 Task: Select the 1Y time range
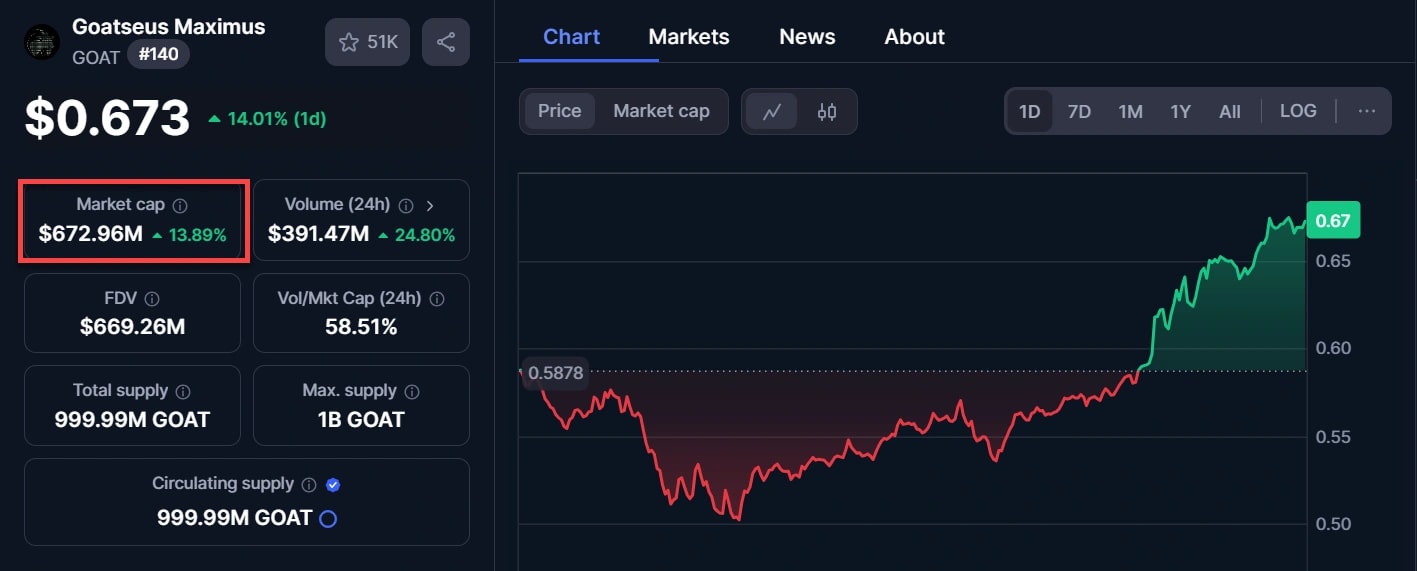[1180, 111]
